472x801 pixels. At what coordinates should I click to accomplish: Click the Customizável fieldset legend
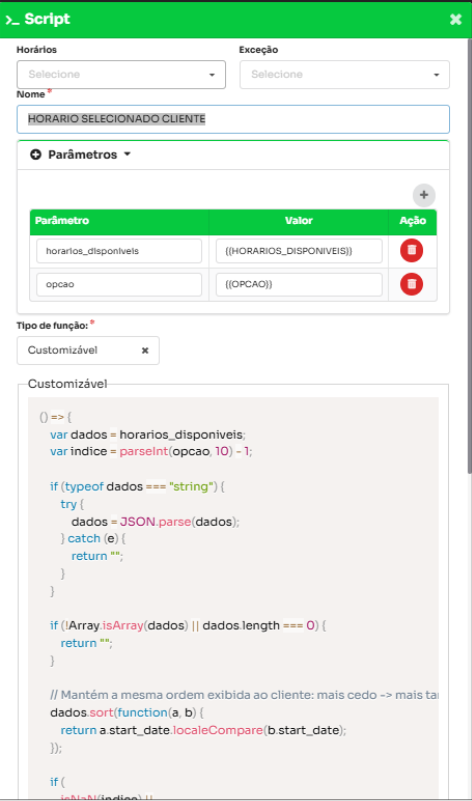[x=67, y=384]
